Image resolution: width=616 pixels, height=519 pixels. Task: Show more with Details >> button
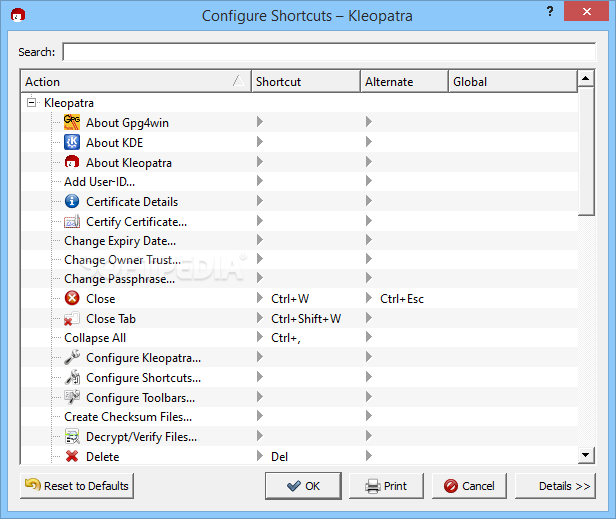pos(556,486)
